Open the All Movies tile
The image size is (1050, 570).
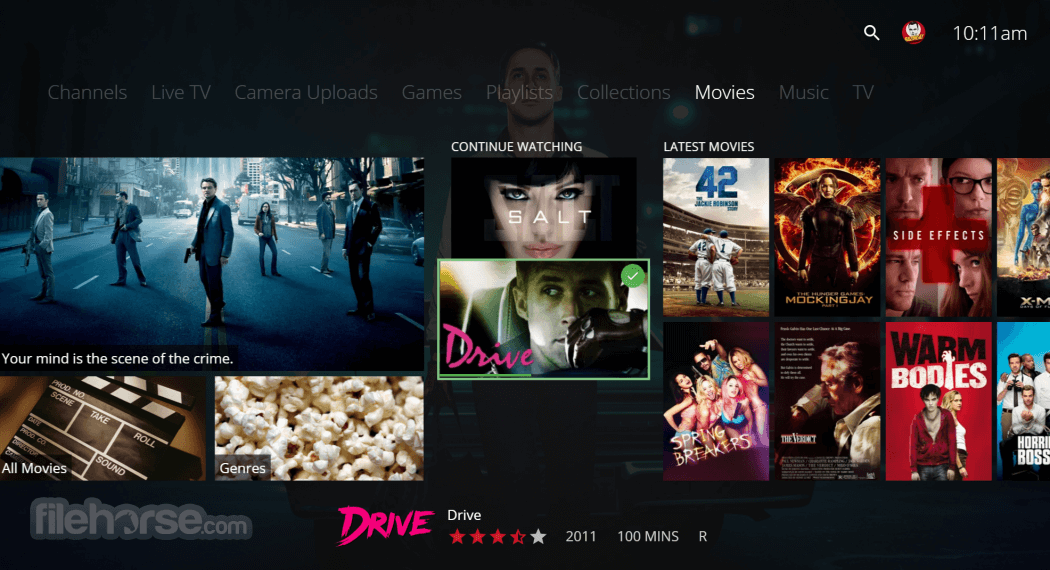pyautogui.click(x=102, y=428)
